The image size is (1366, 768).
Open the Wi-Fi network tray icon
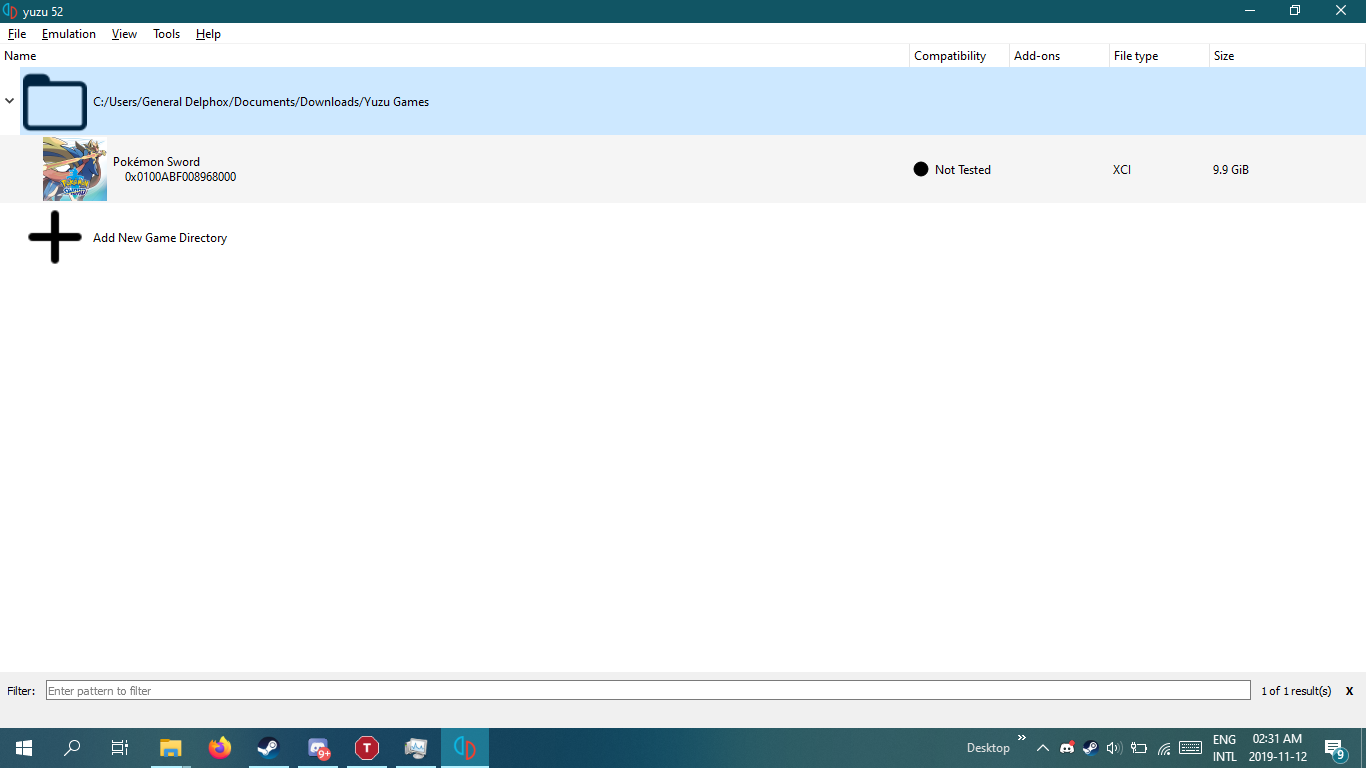pos(1164,748)
